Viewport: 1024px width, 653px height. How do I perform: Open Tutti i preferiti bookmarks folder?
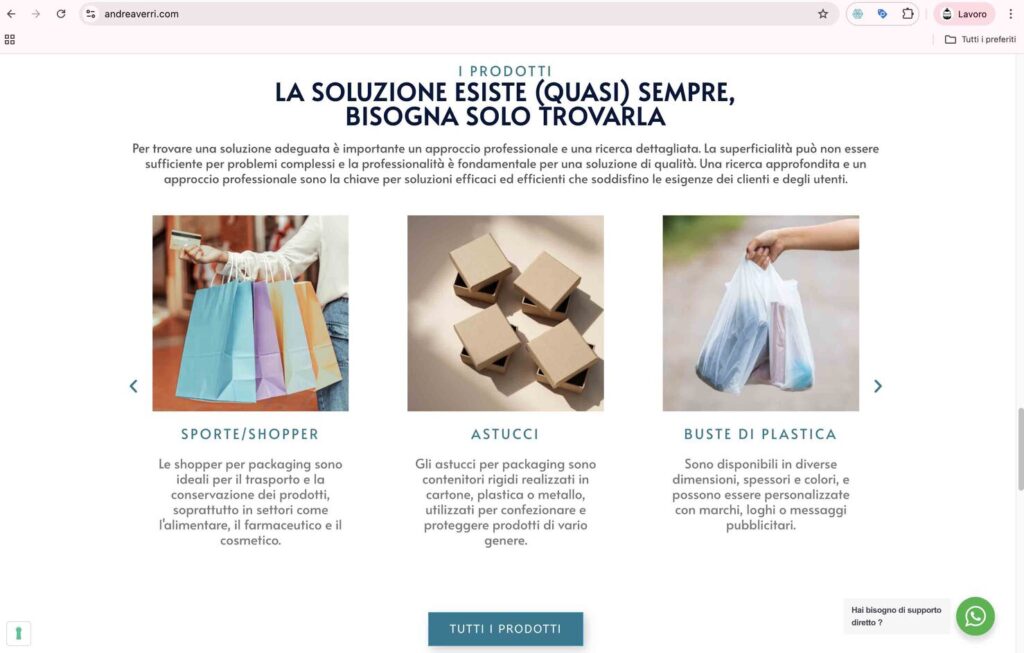pos(980,40)
